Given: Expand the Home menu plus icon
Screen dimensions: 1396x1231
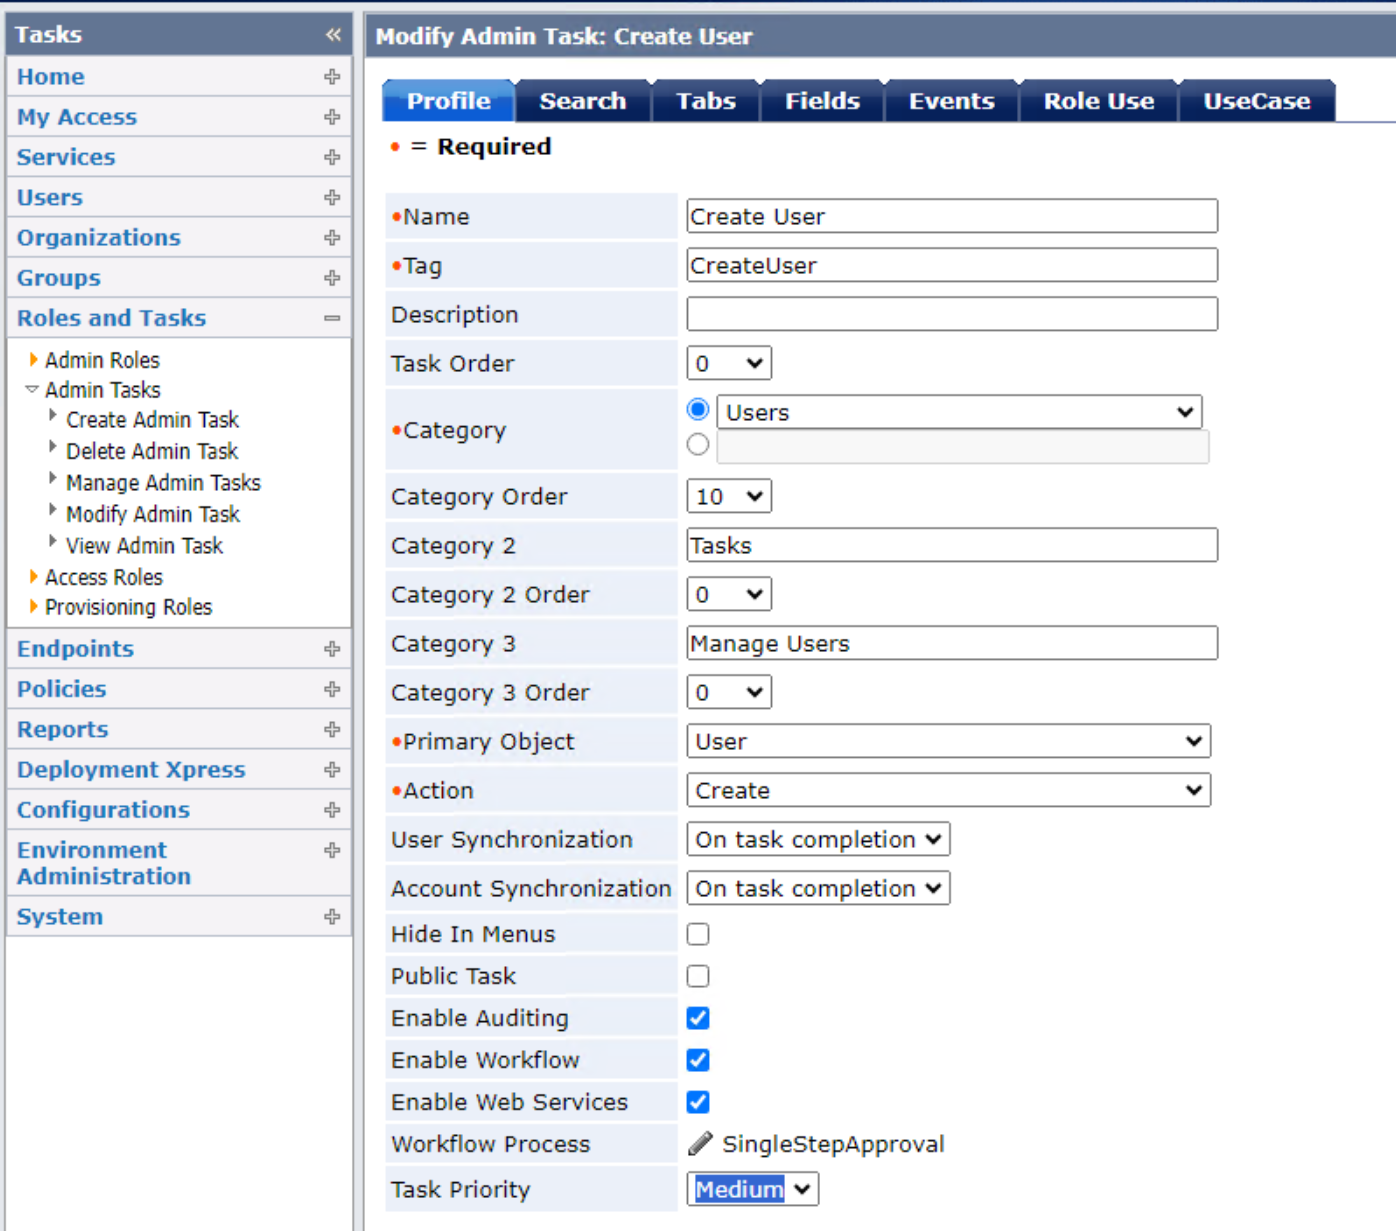Looking at the screenshot, I should tap(332, 77).
